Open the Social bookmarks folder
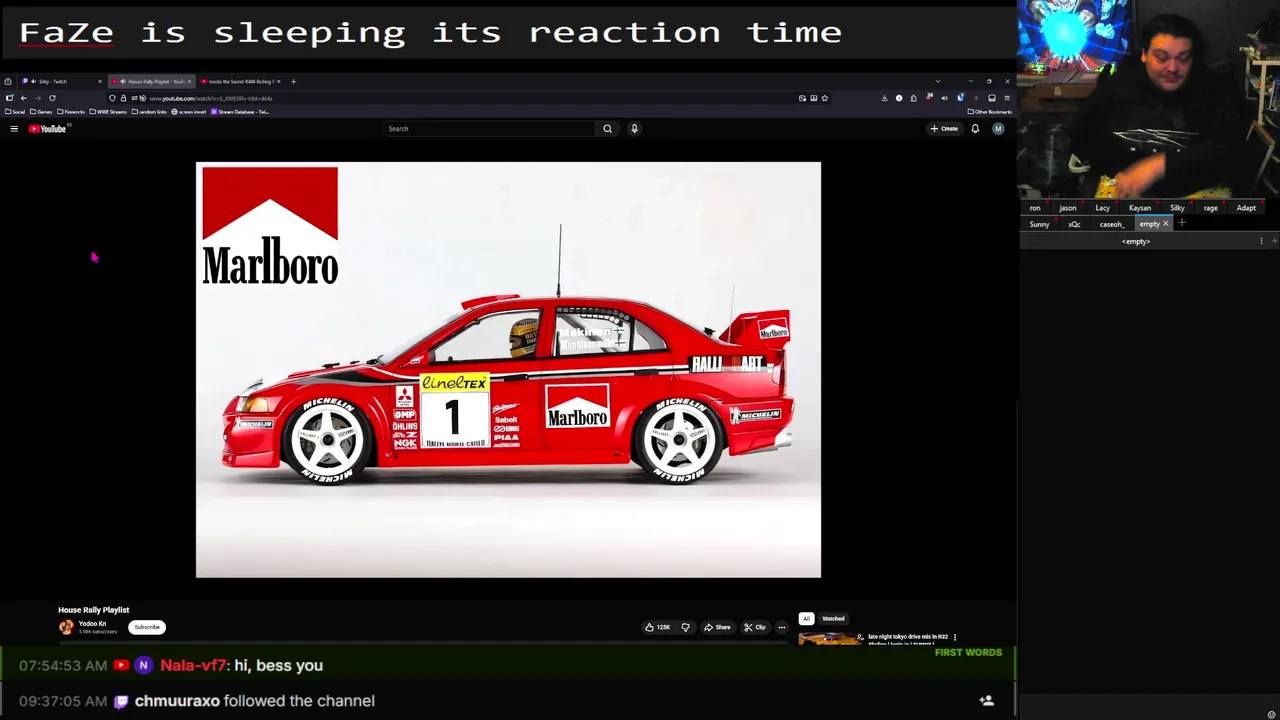 (x=15, y=112)
